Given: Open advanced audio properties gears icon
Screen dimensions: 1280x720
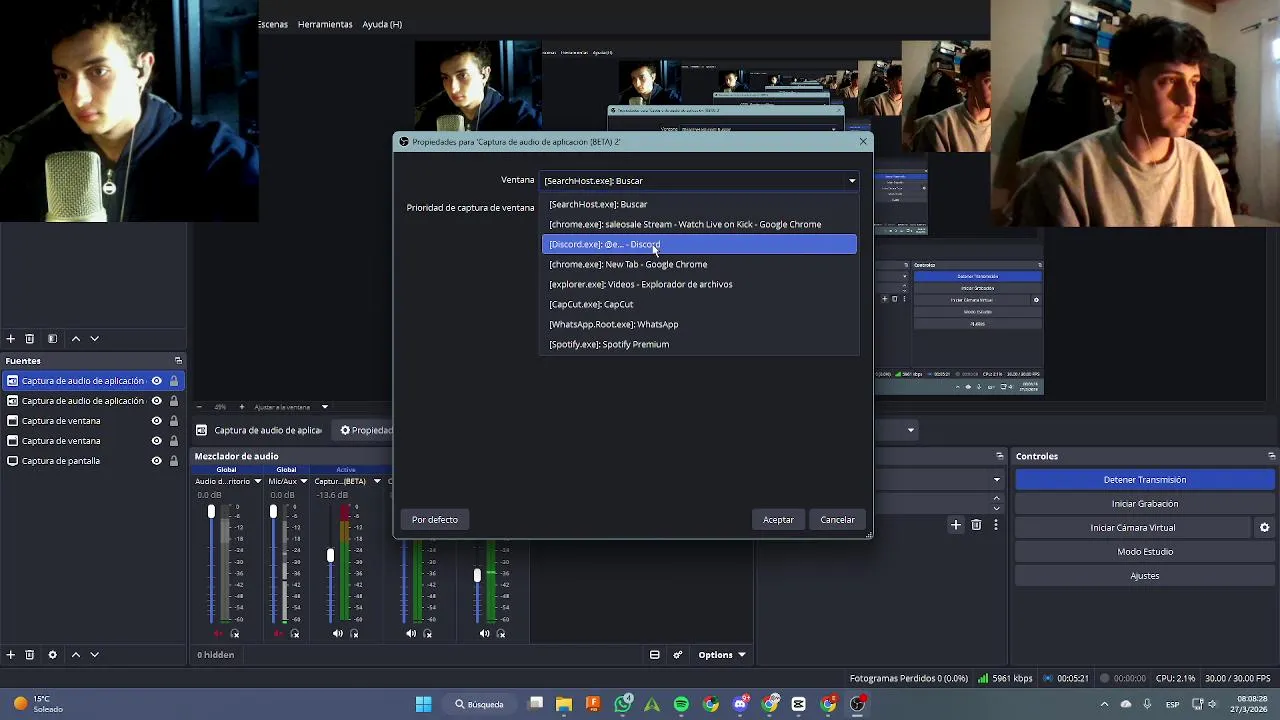Looking at the screenshot, I should coord(678,655).
